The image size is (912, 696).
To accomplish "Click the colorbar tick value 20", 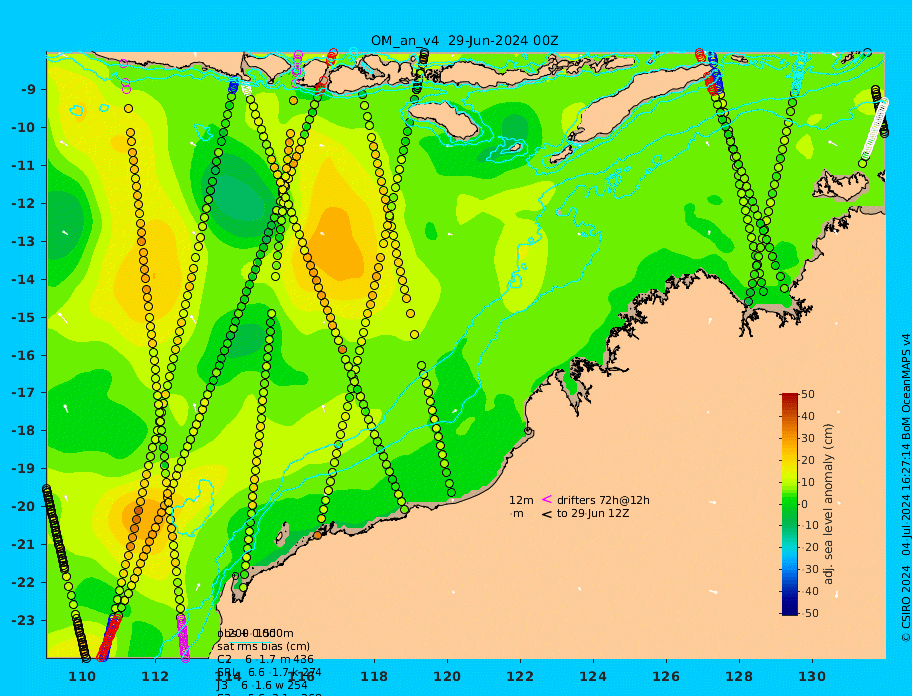I will 808,460.
